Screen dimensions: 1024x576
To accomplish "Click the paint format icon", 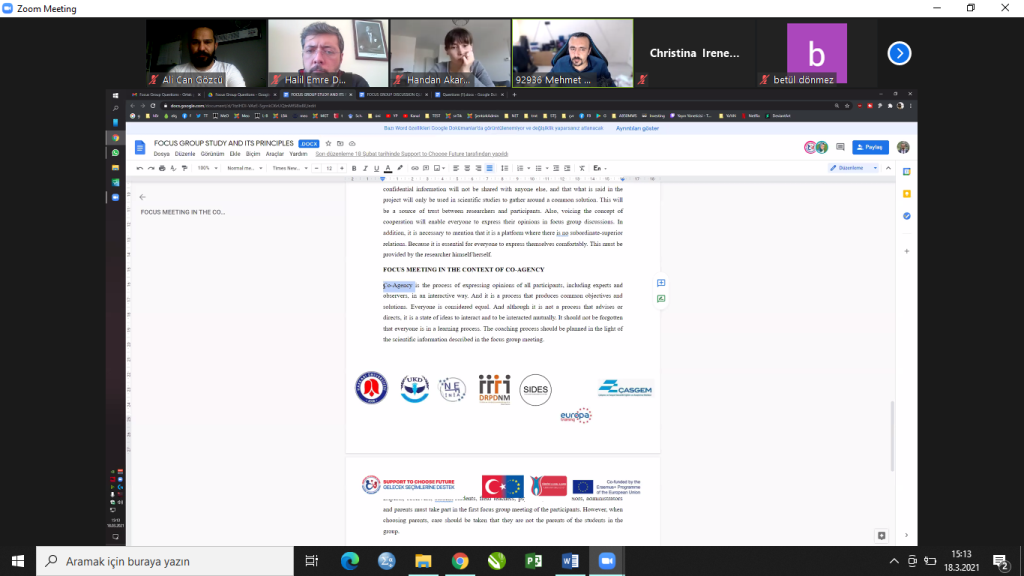I will (184, 168).
